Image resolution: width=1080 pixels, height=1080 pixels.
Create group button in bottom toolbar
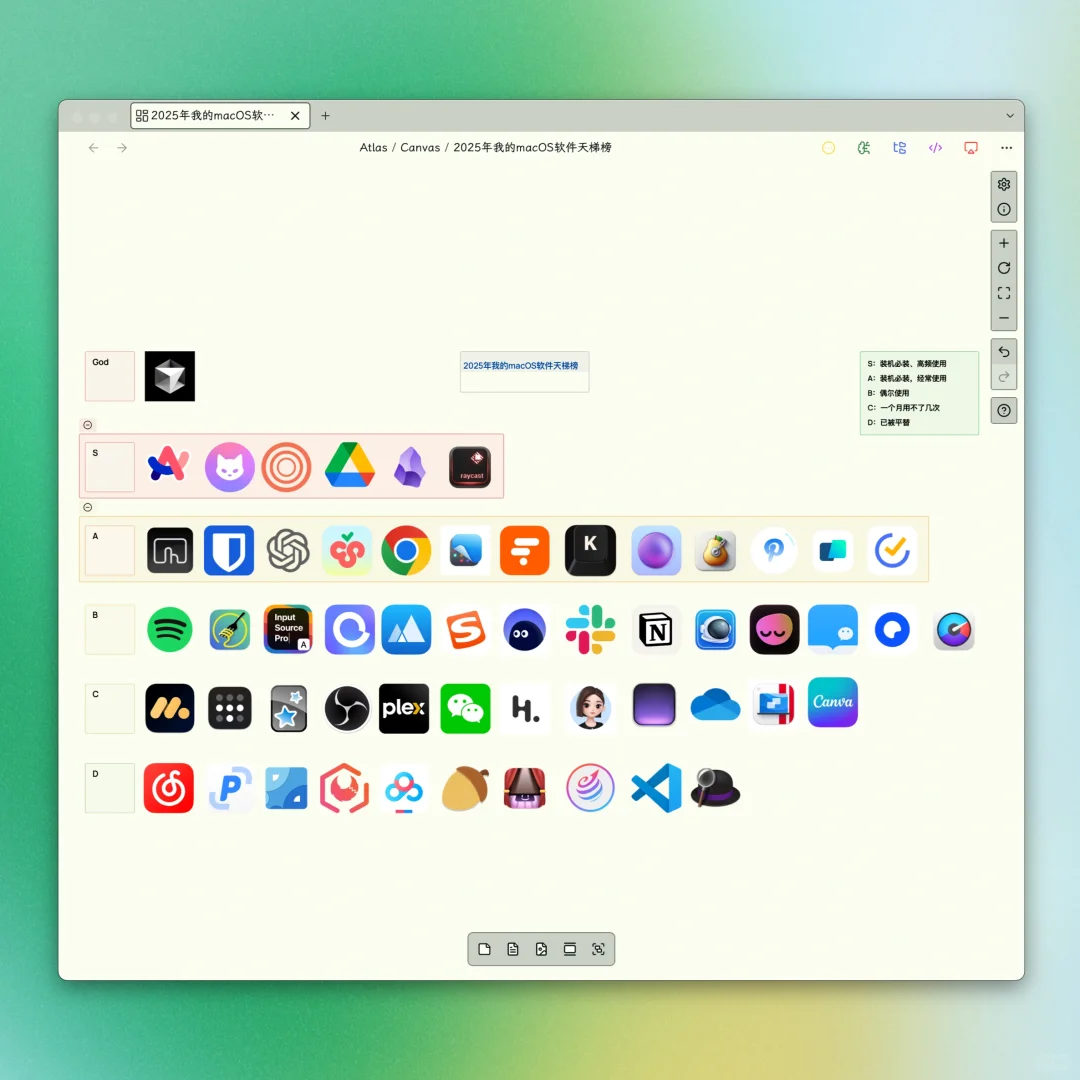coord(570,949)
